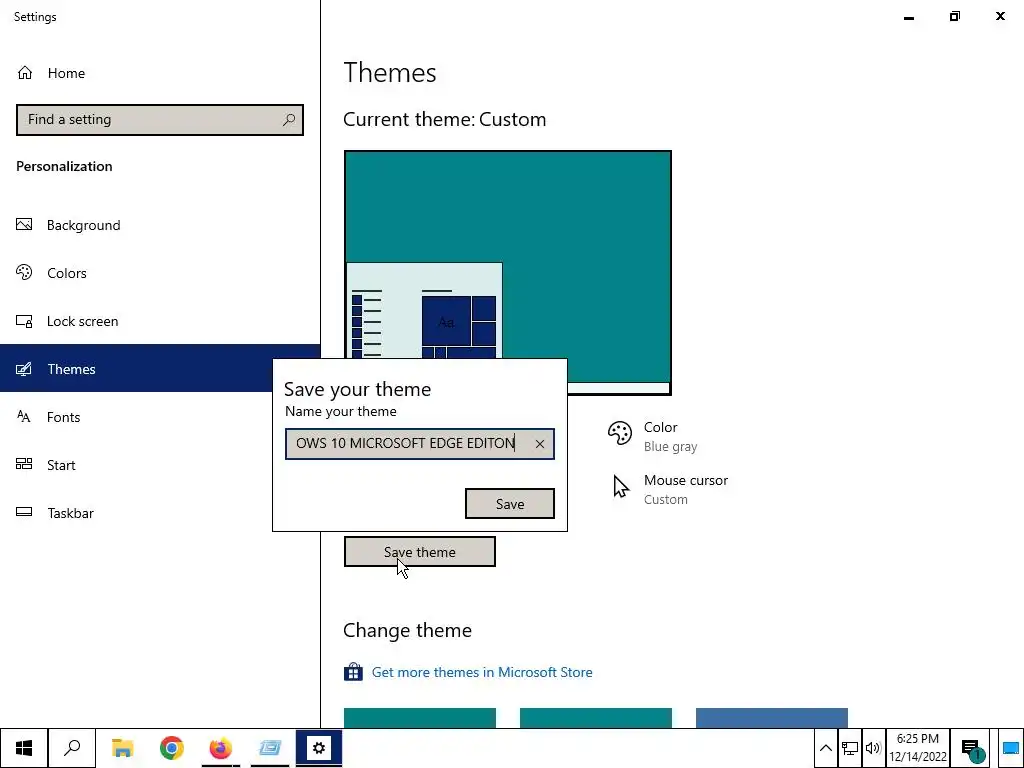Click the Home house icon
The width and height of the screenshot is (1024, 768).
pos(25,72)
